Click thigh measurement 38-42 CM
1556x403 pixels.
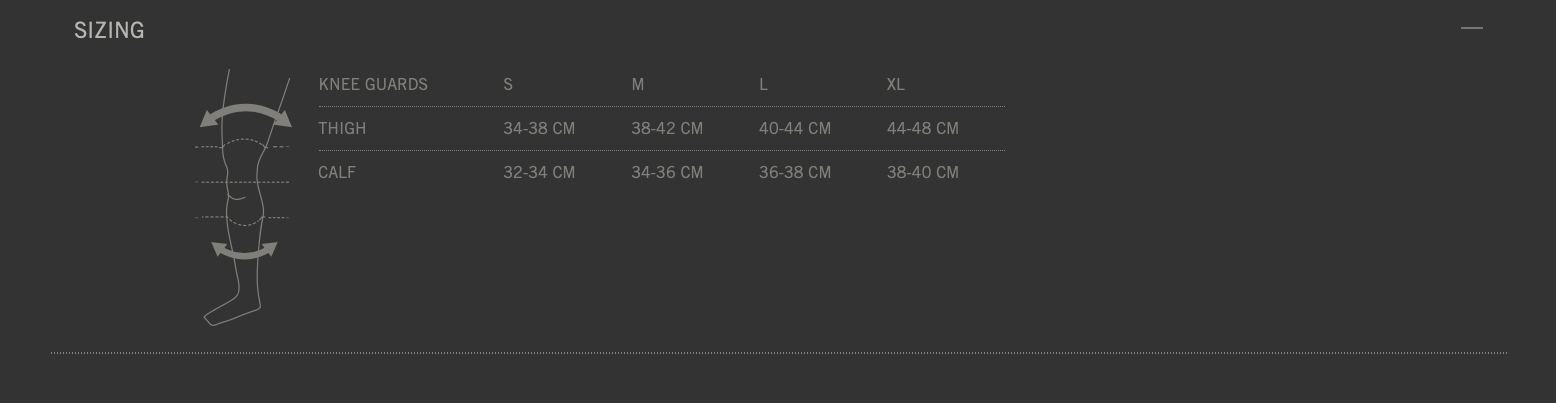[x=667, y=129]
